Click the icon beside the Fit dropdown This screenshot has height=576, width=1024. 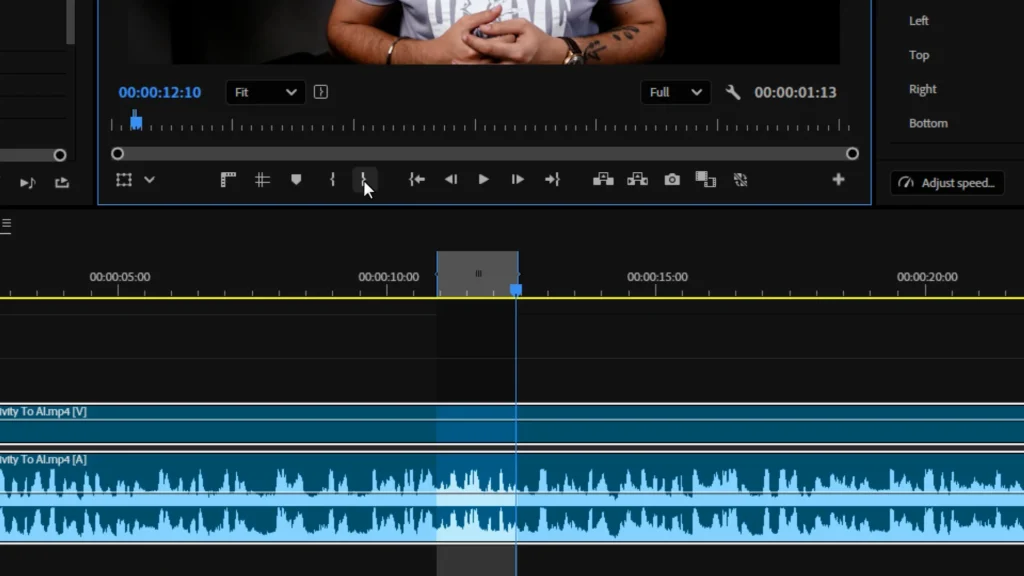point(321,92)
